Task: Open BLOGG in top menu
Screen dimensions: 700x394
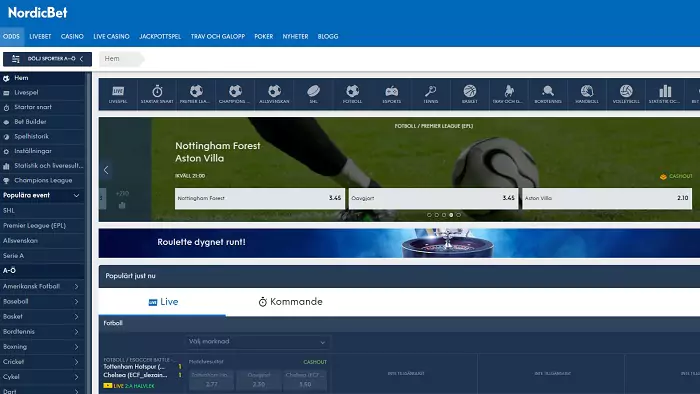Action: pyautogui.click(x=328, y=37)
